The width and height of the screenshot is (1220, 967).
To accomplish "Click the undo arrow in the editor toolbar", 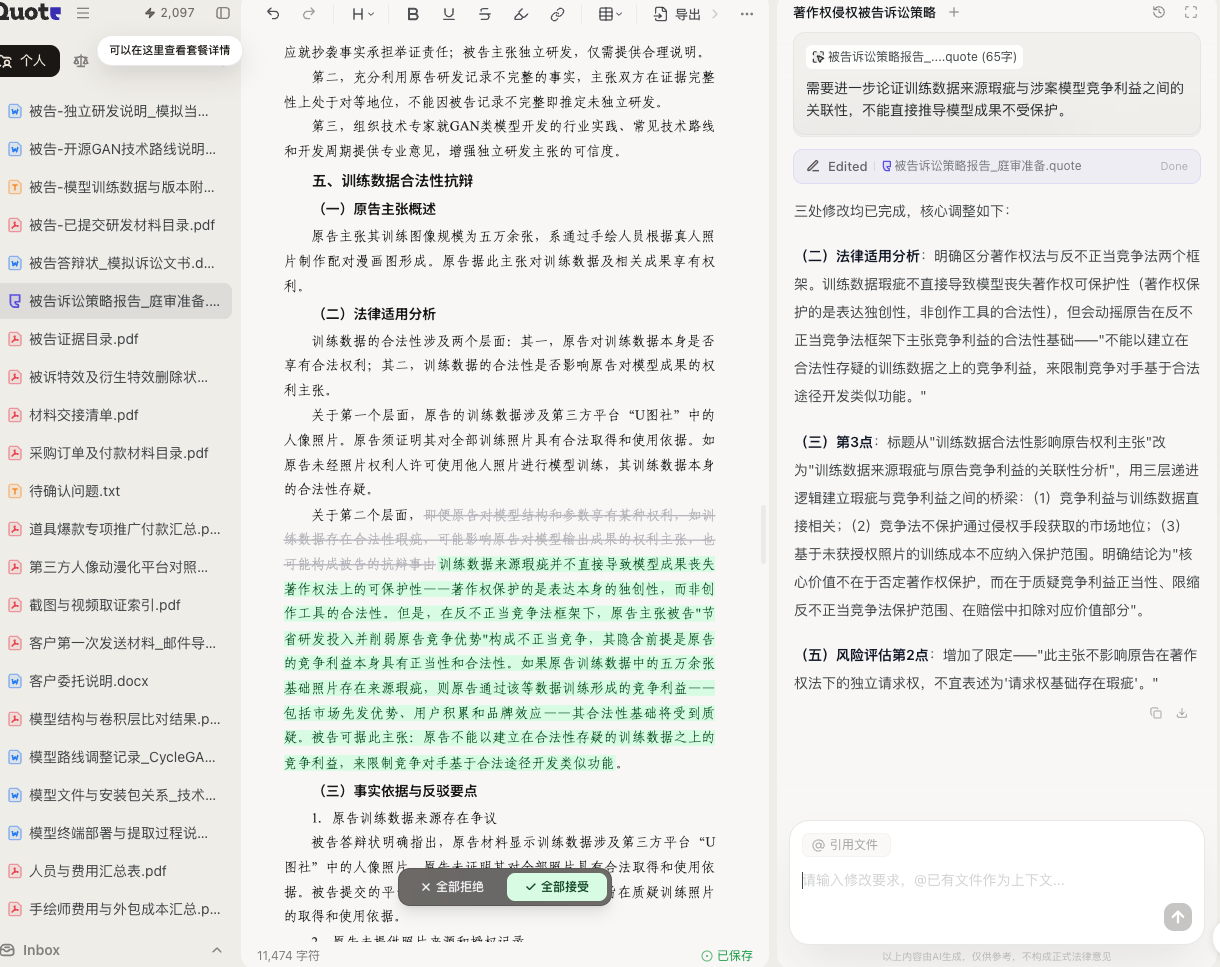I will tap(273, 14).
